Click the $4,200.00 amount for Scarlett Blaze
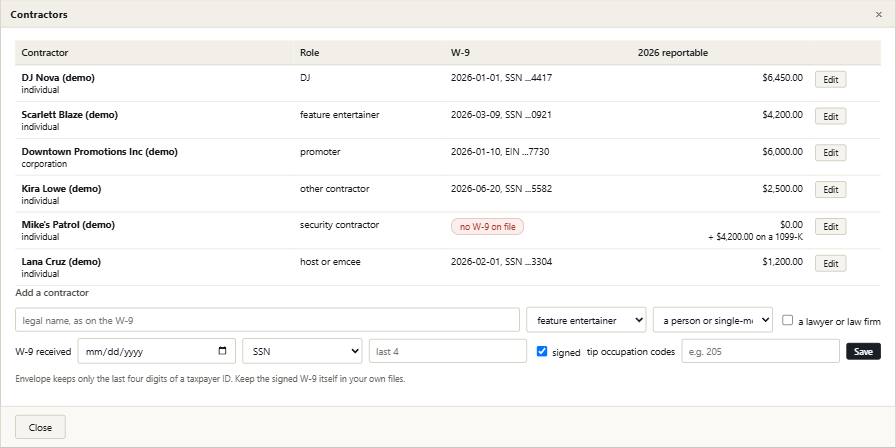896x448 pixels. 782,114
